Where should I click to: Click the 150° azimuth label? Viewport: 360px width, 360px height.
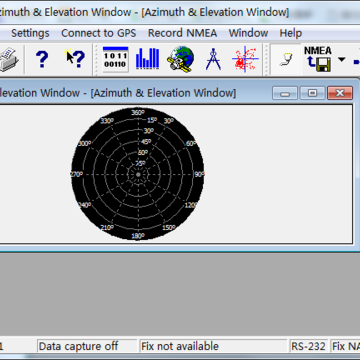tap(169, 227)
